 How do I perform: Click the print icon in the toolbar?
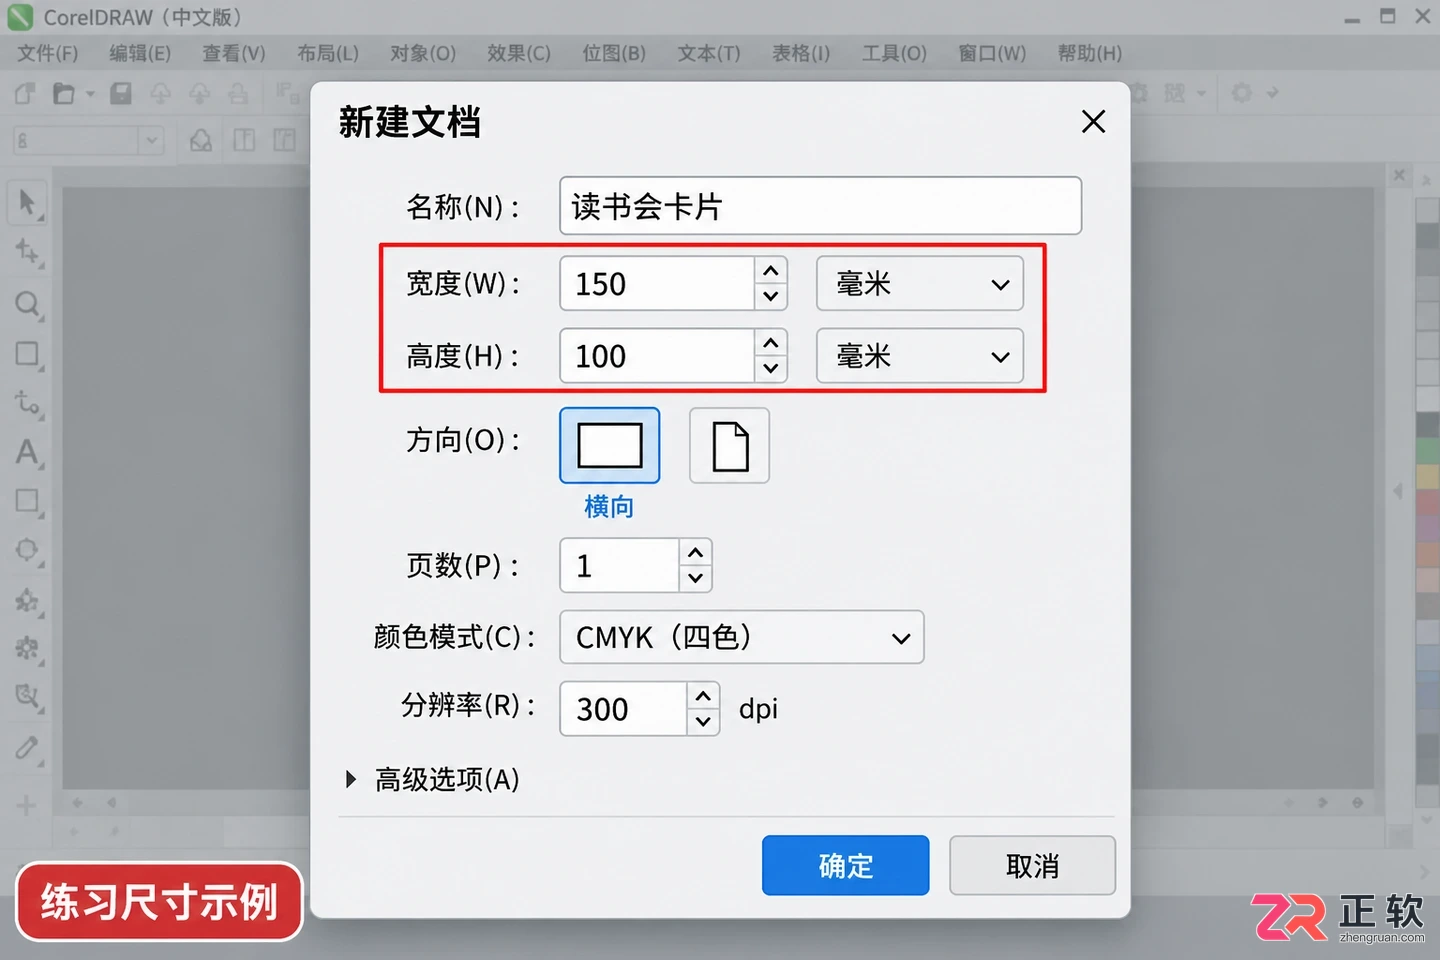click(238, 93)
